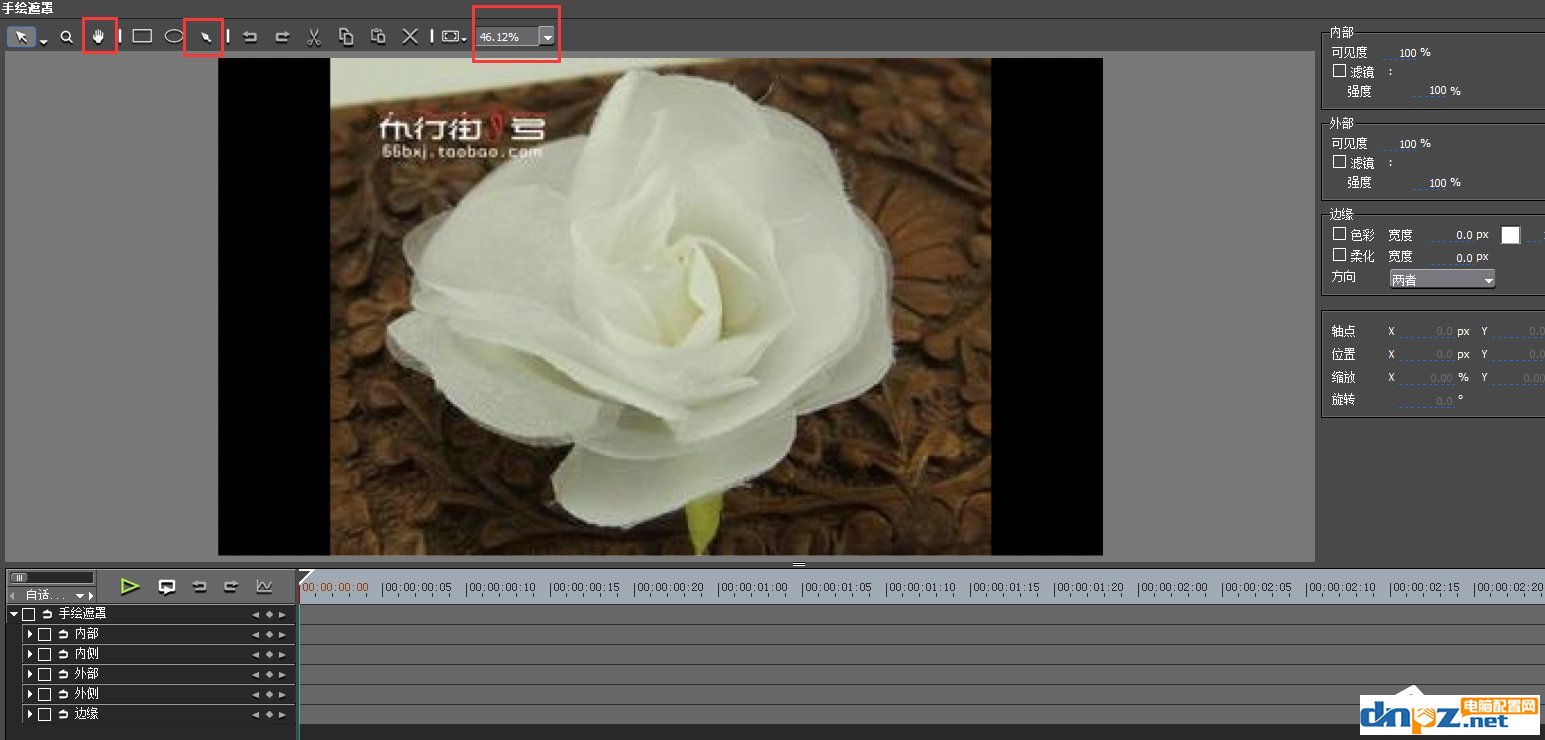This screenshot has height=740, width=1545.
Task: Enable keyframes checkbox for 边缘 row
Action: tap(44, 714)
